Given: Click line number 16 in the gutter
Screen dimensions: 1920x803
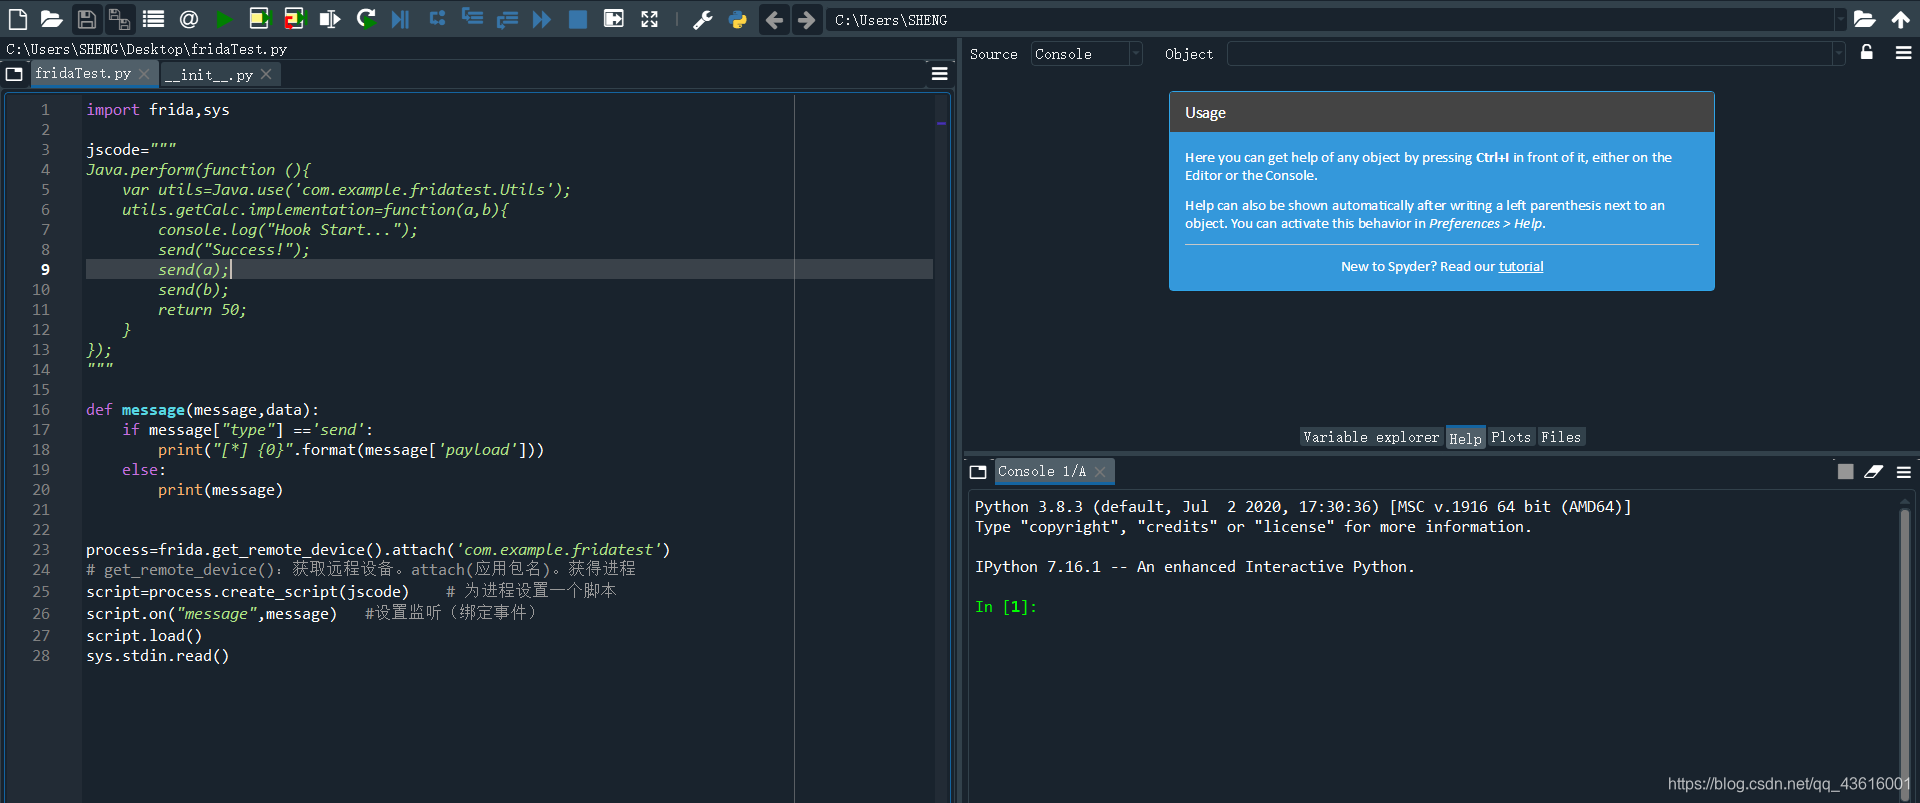Looking at the screenshot, I should click(41, 410).
